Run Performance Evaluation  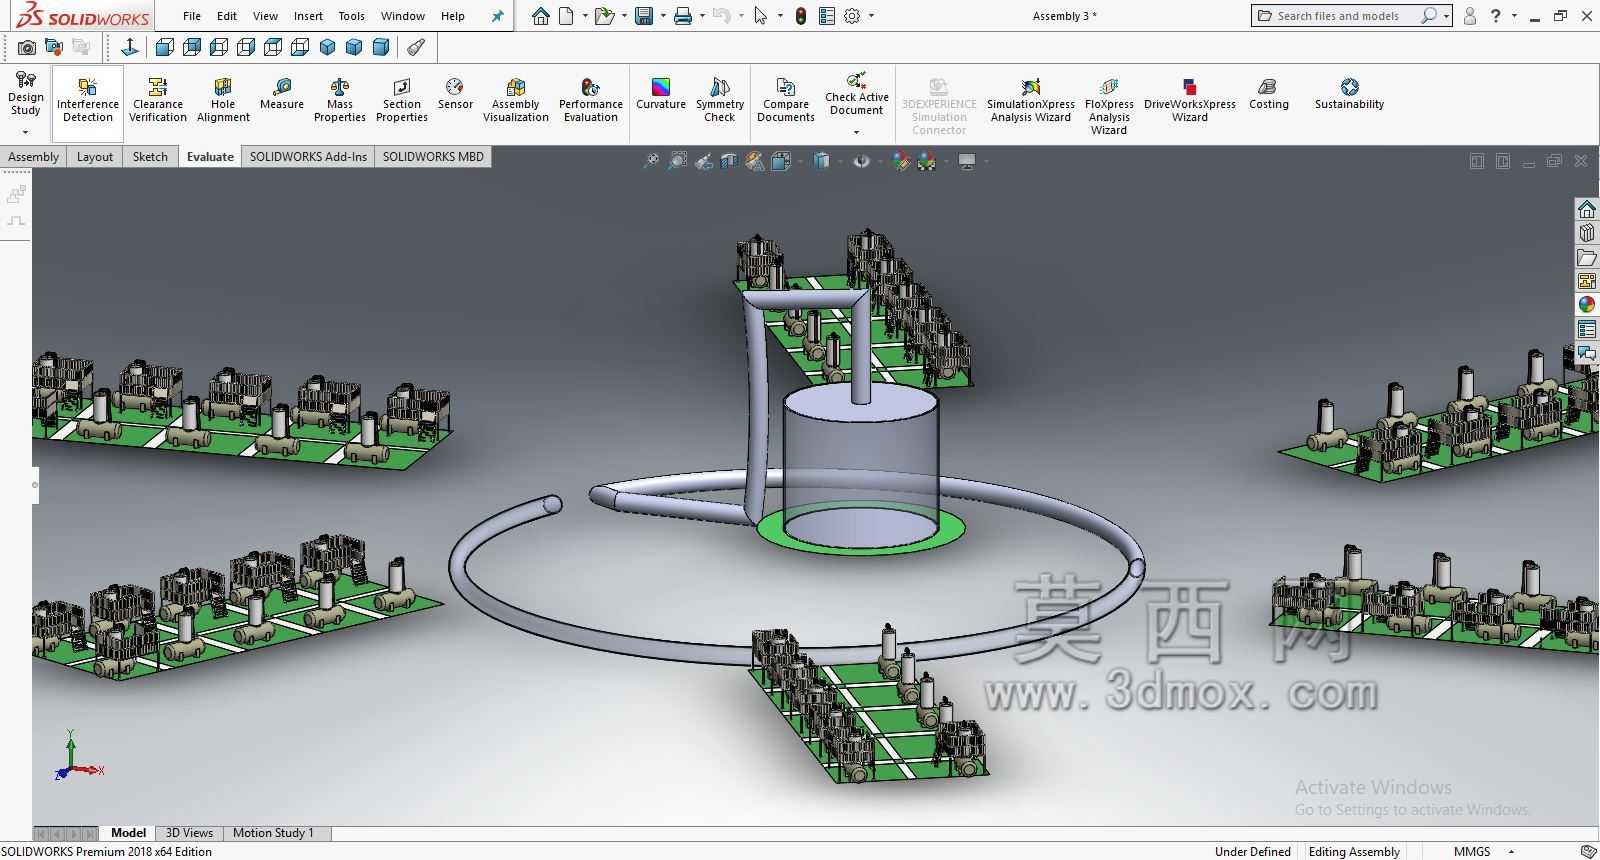(591, 100)
